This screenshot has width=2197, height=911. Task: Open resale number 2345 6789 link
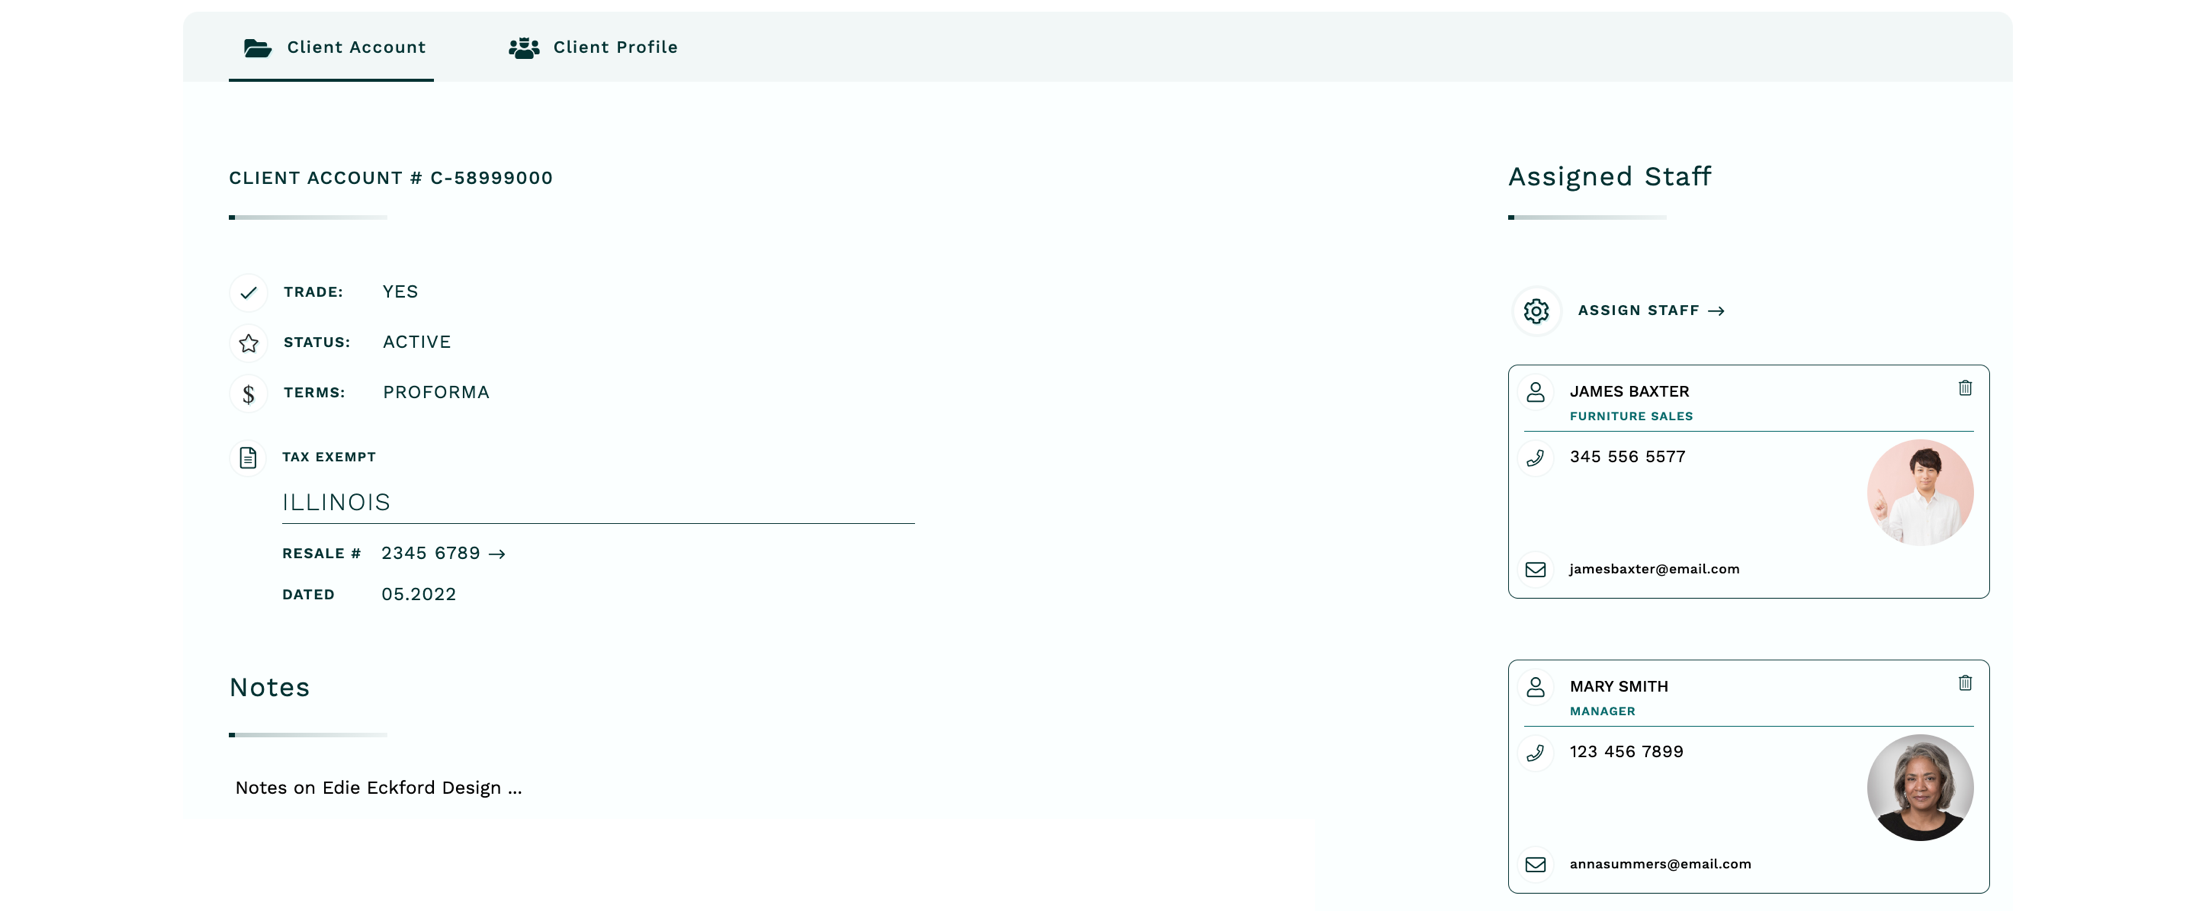[x=443, y=553]
